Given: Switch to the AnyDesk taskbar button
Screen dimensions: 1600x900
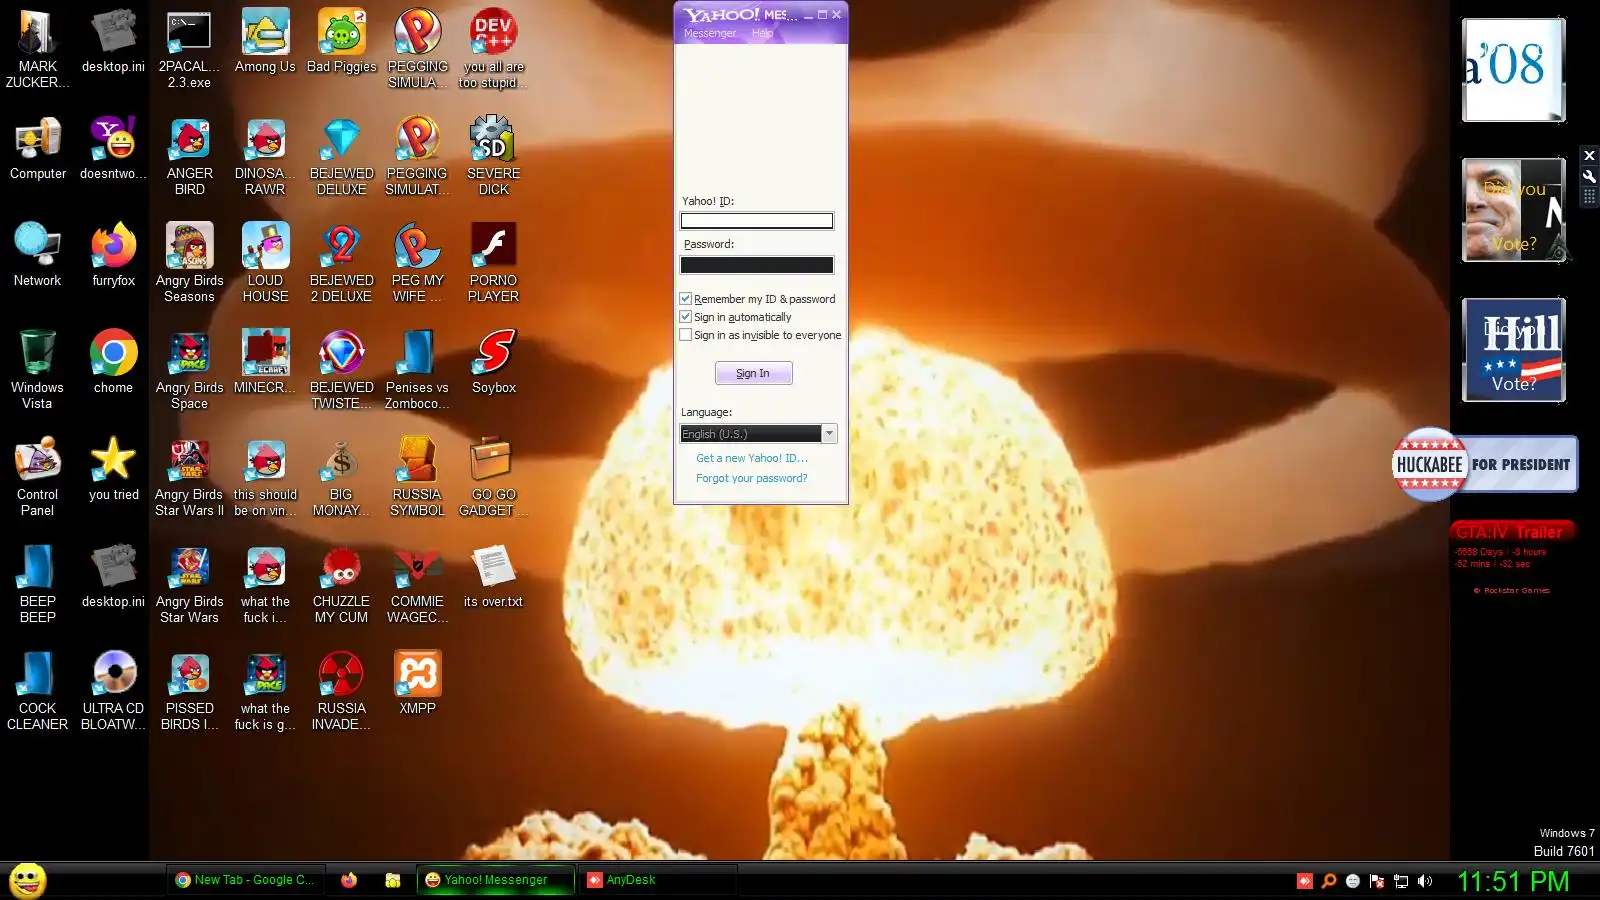Looking at the screenshot, I should [659, 880].
